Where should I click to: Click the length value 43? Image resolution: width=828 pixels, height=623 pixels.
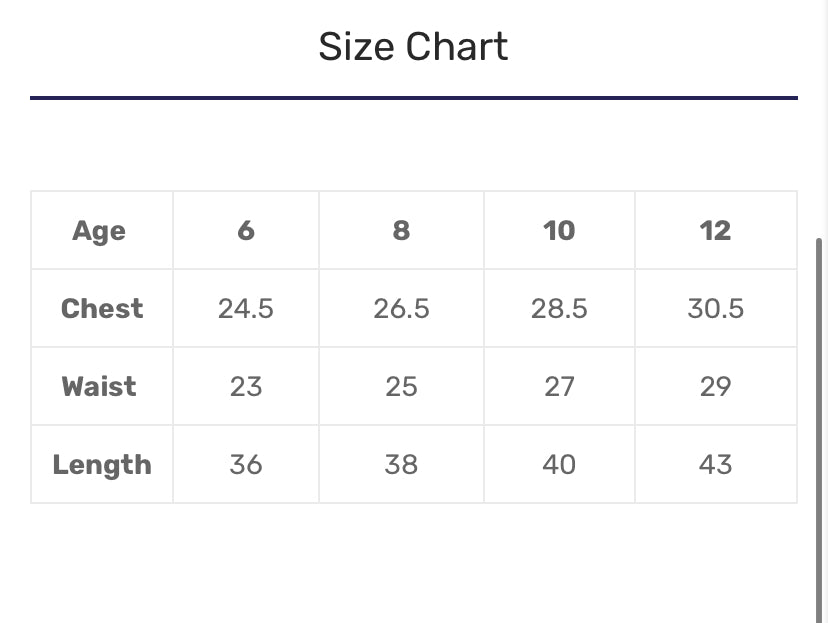[715, 465]
